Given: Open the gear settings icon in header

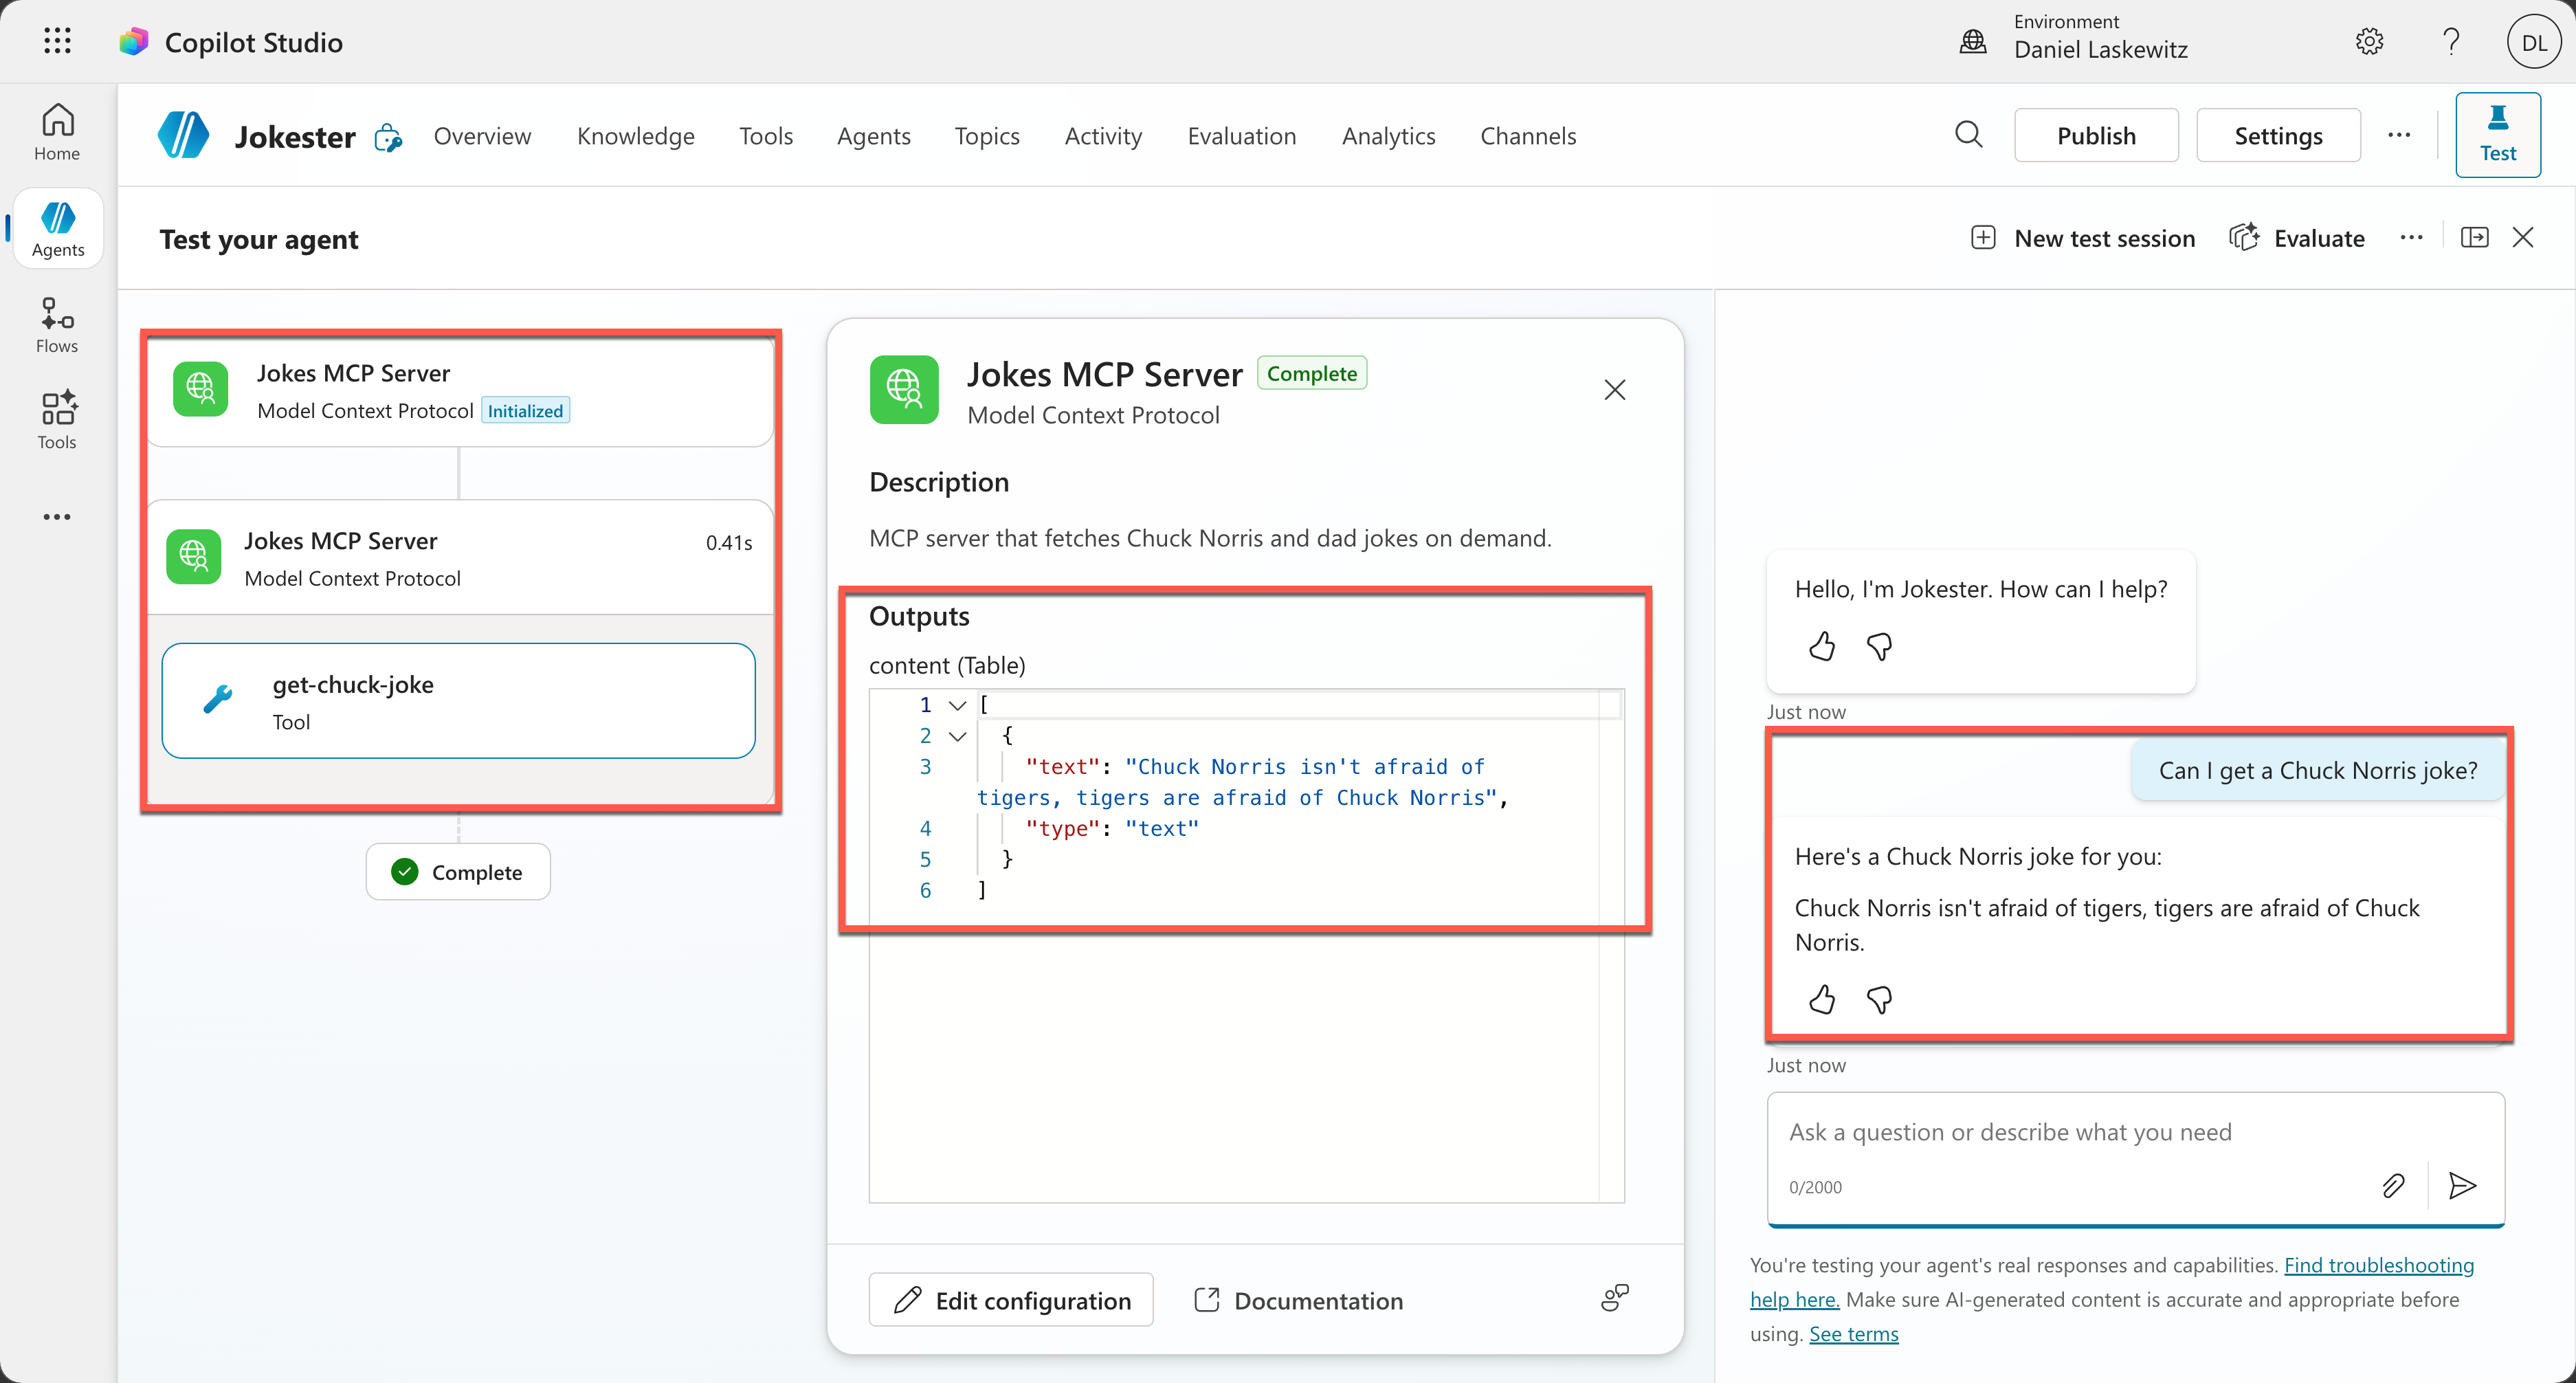Looking at the screenshot, I should coord(2369,41).
